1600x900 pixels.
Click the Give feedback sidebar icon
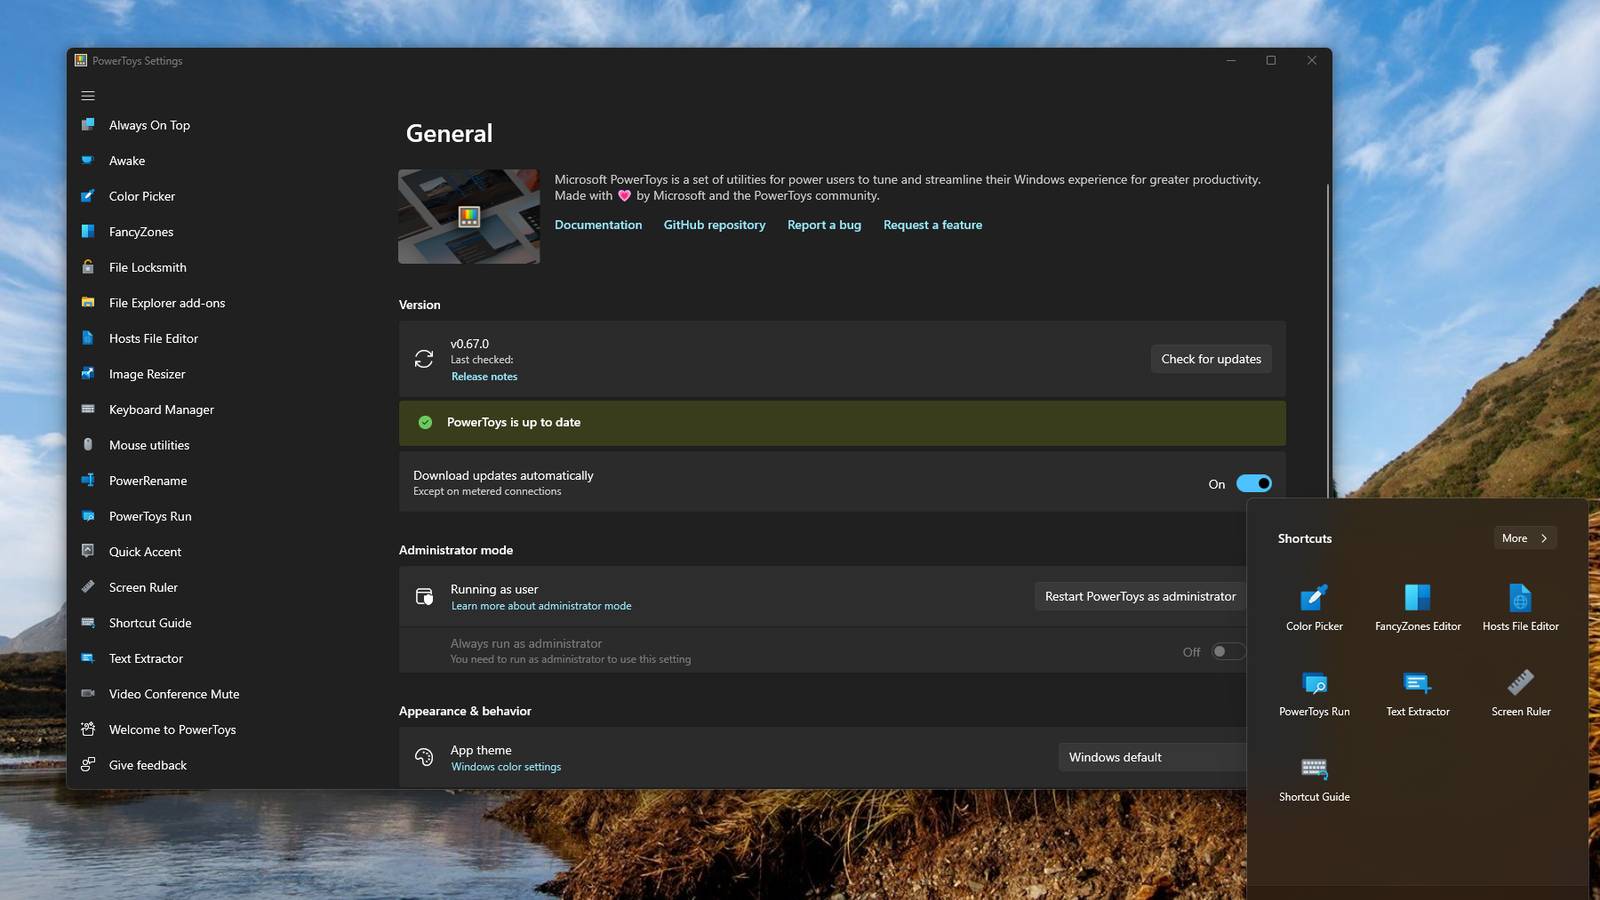pyautogui.click(x=88, y=764)
